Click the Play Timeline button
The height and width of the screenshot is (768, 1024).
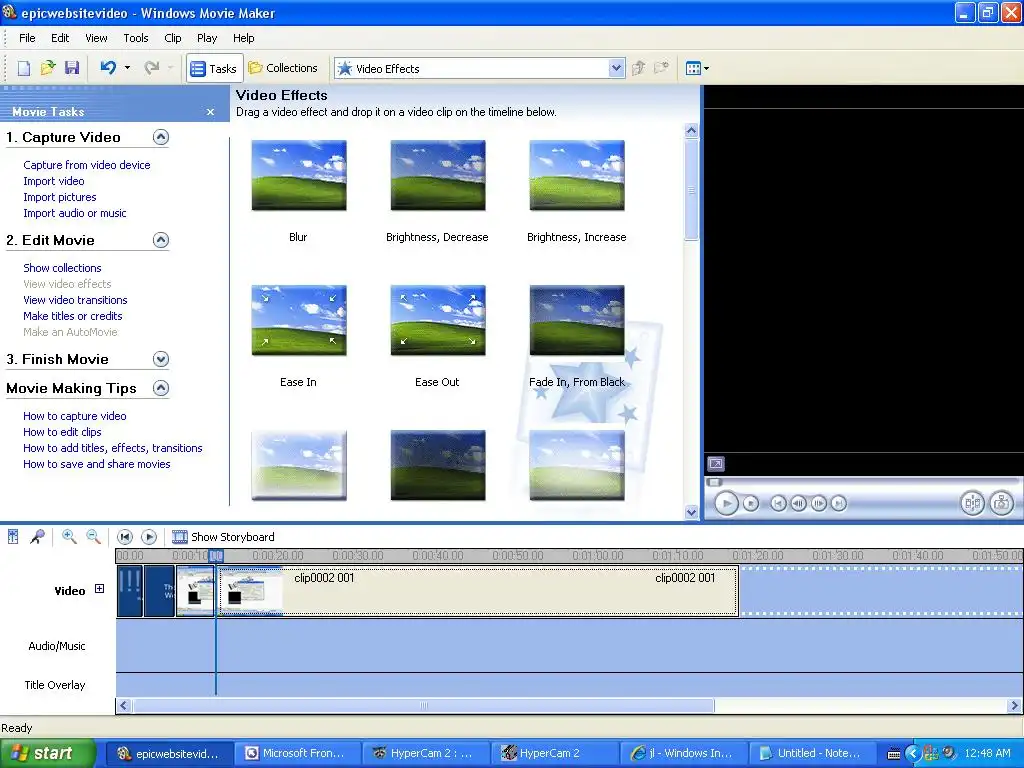click(149, 537)
